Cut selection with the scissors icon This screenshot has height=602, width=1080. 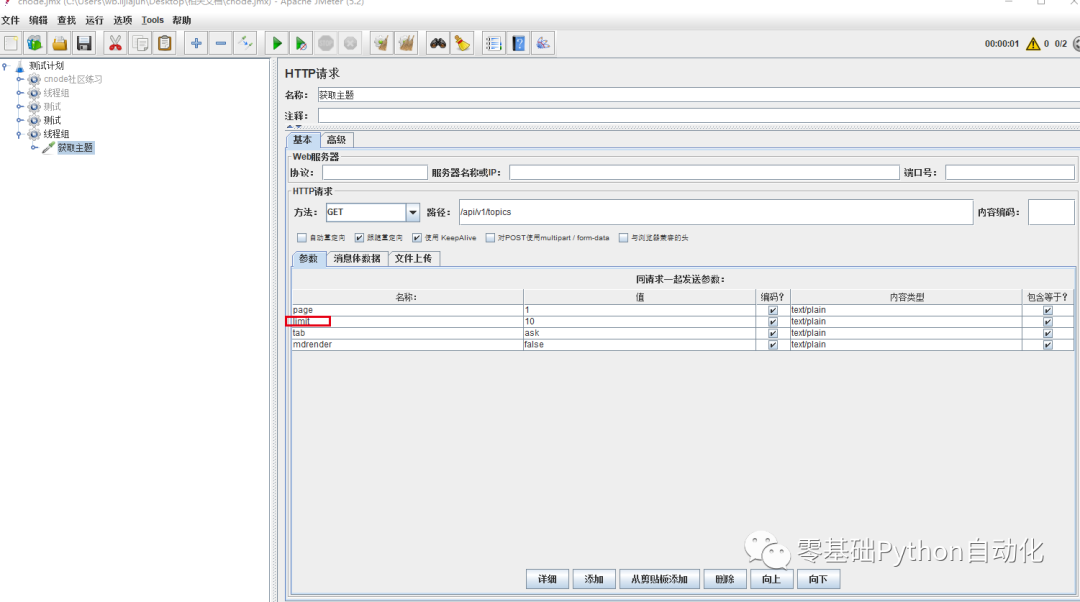click(x=115, y=43)
